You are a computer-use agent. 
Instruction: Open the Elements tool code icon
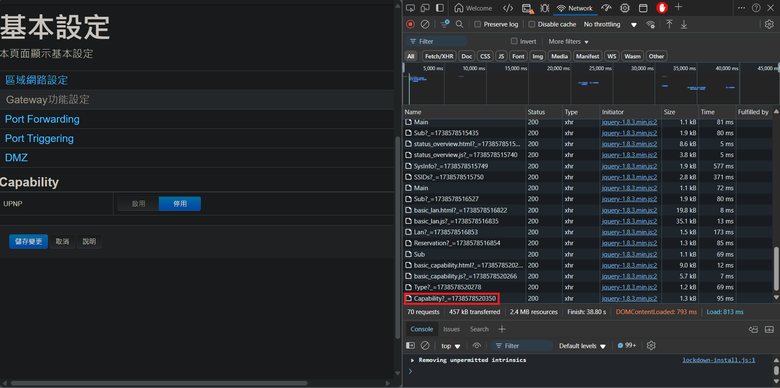[508, 8]
